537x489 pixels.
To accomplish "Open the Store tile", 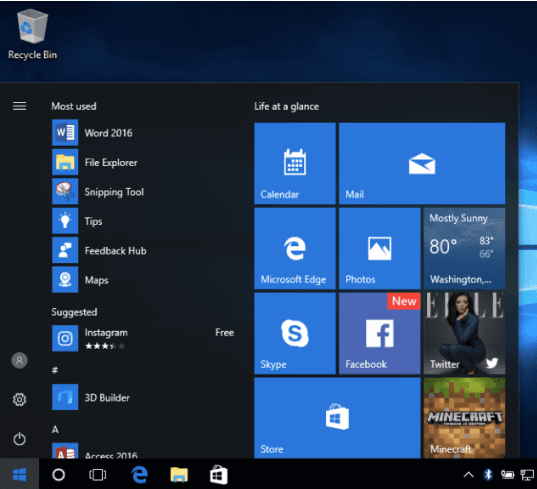I will pos(337,418).
